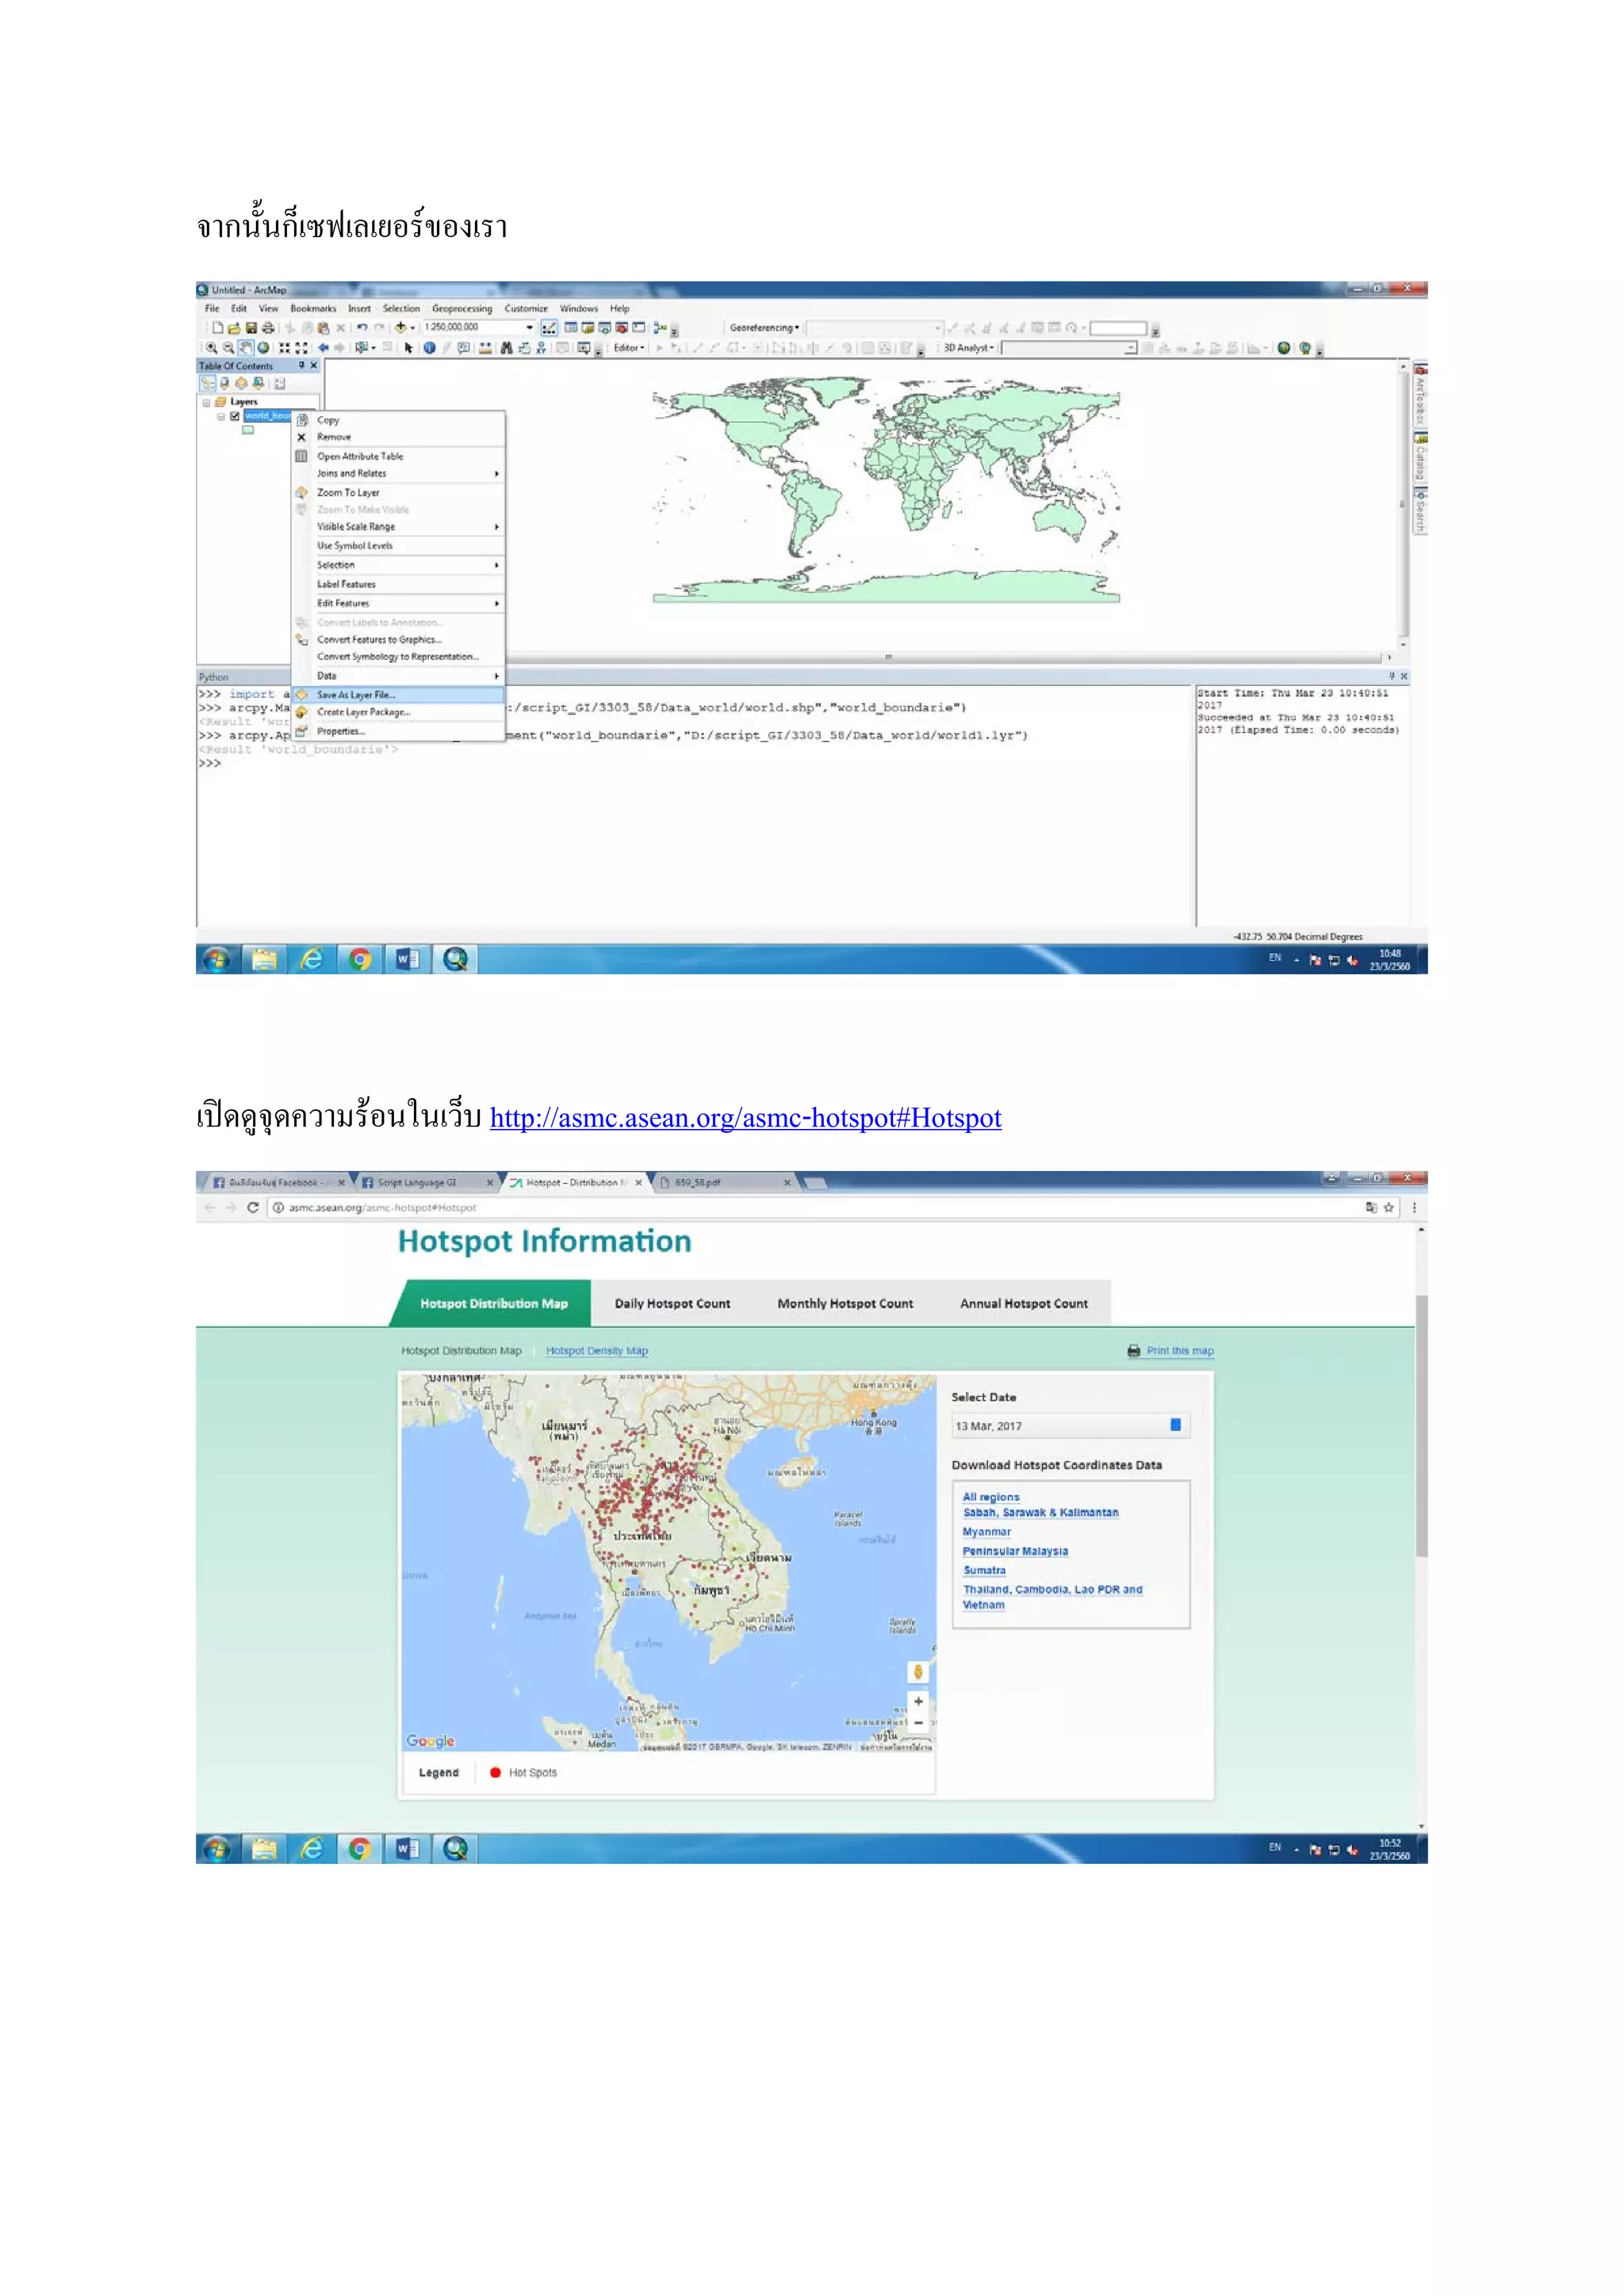This screenshot has height=2296, width=1624.
Task: Select the Zoom Out magnifier tool
Action: (x=229, y=348)
